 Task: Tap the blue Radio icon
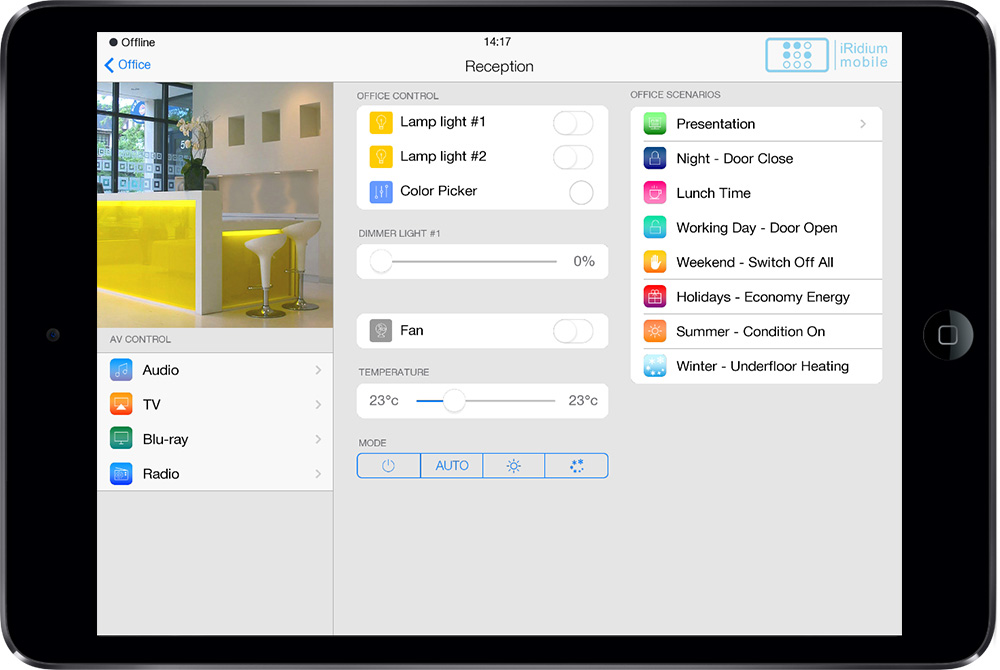(121, 474)
